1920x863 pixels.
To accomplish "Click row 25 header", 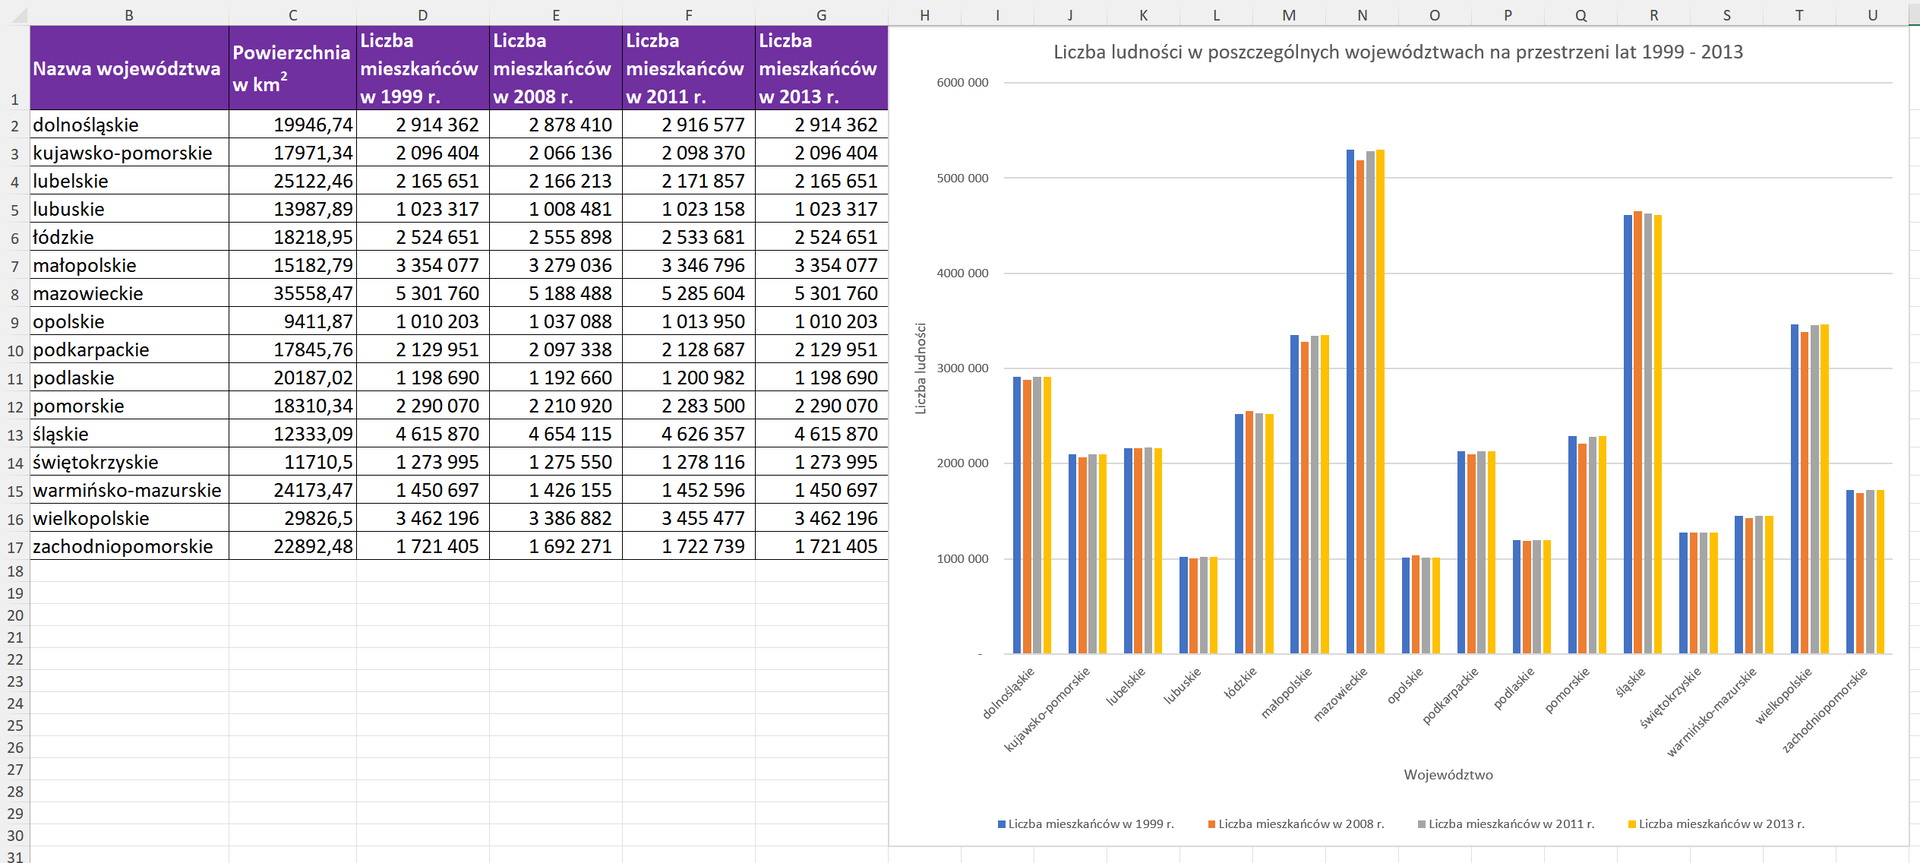I will coord(15,725).
